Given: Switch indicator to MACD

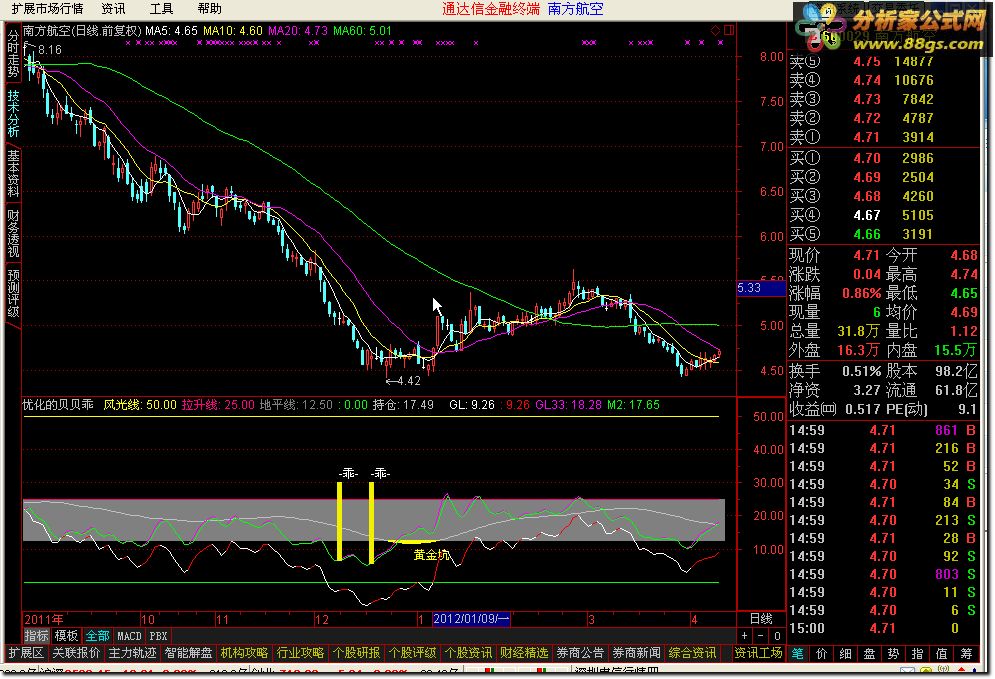Looking at the screenshot, I should [129, 635].
